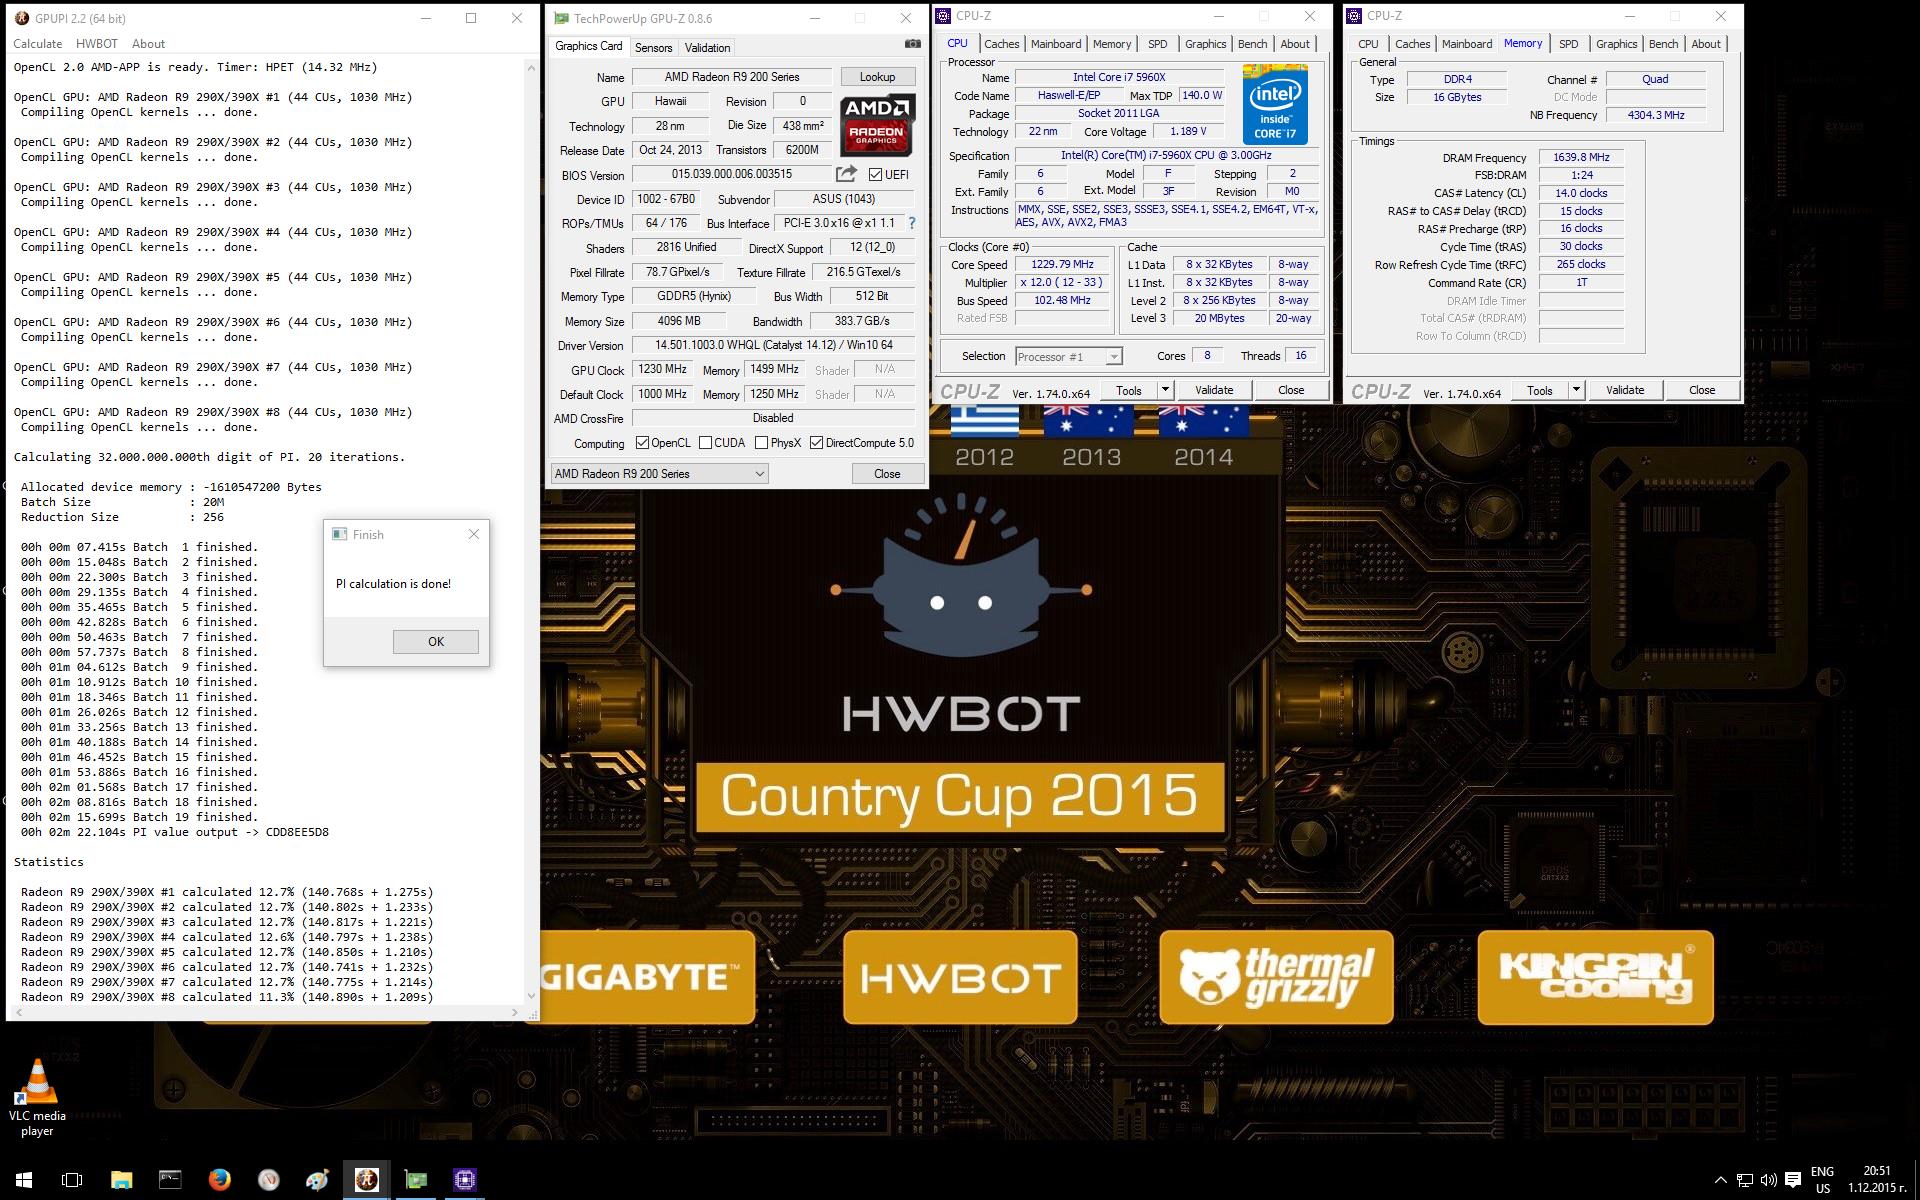Screen dimensions: 1920x1200
Task: Click the GPUPI title bar app icon
Action: click(x=21, y=18)
